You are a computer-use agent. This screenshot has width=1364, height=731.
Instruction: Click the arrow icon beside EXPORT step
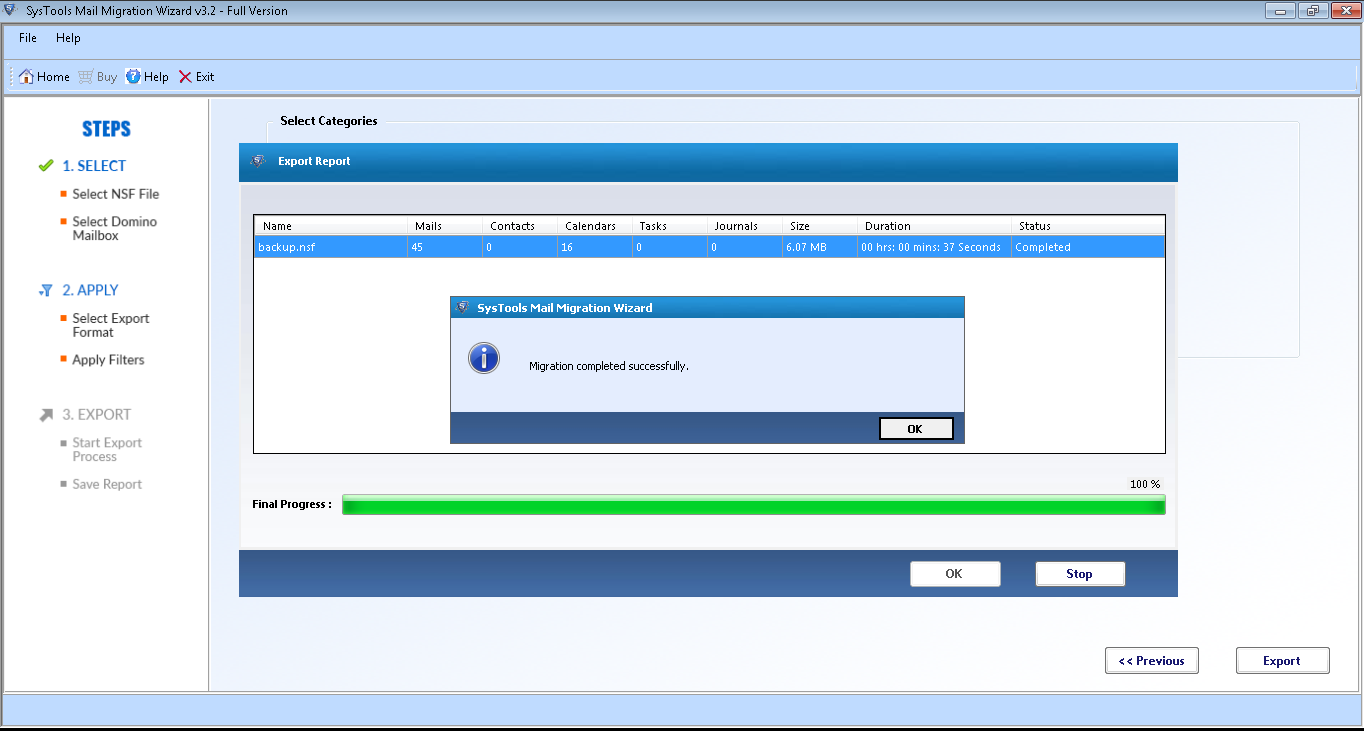point(45,414)
